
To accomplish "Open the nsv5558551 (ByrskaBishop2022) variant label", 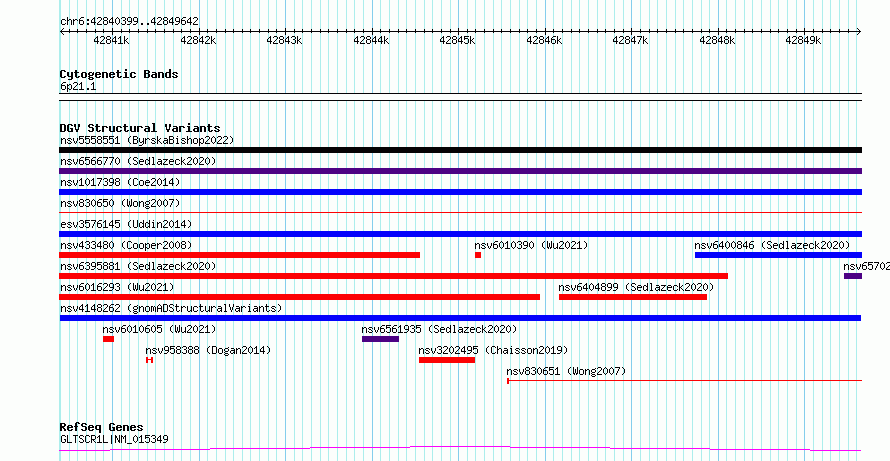I will click(147, 140).
